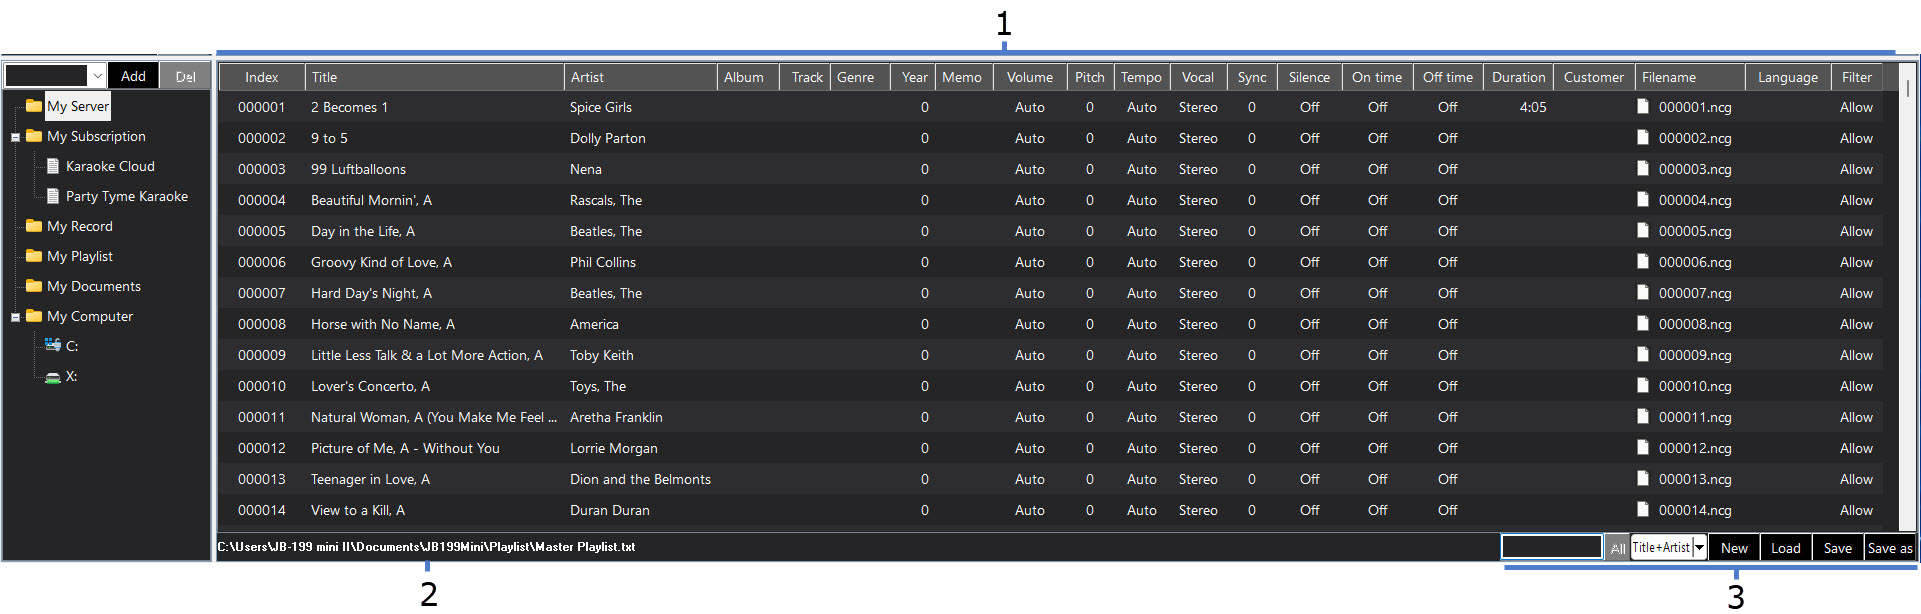
Task: Click the Add button
Action: coord(133,76)
